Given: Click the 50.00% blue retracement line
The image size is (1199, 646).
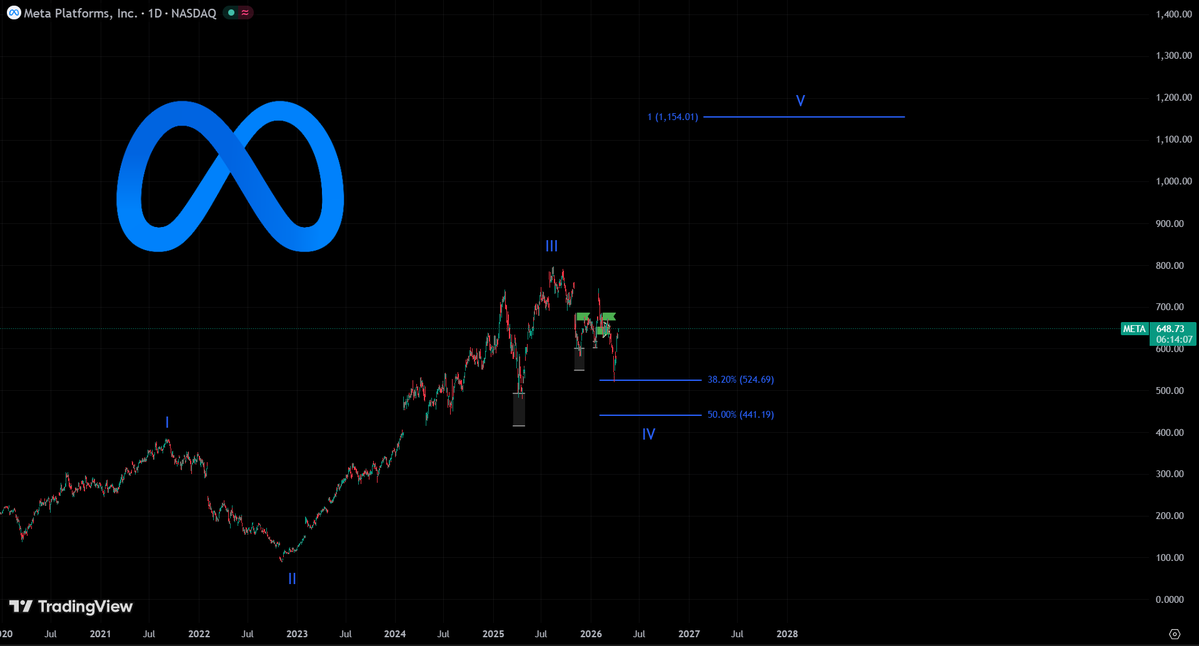Looking at the screenshot, I should pyautogui.click(x=650, y=415).
